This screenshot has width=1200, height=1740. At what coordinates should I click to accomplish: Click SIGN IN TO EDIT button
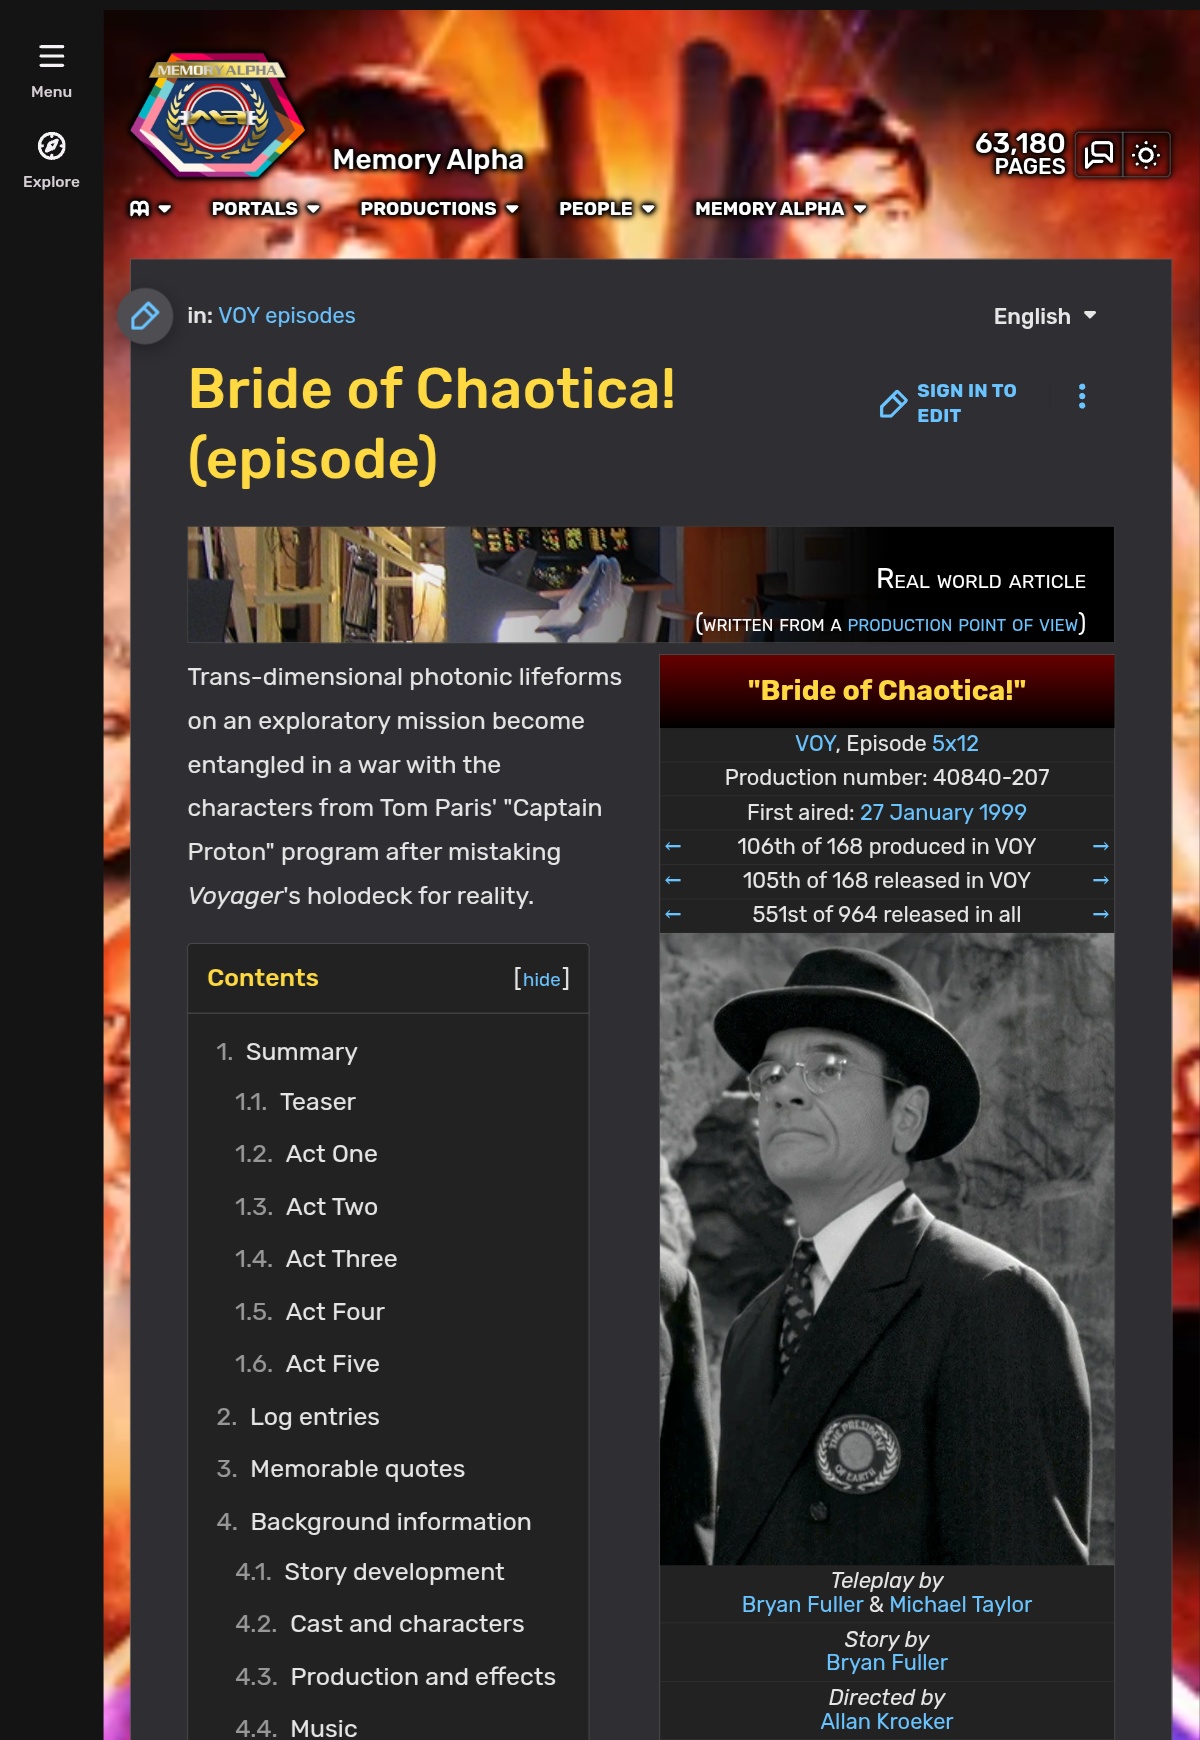click(948, 403)
